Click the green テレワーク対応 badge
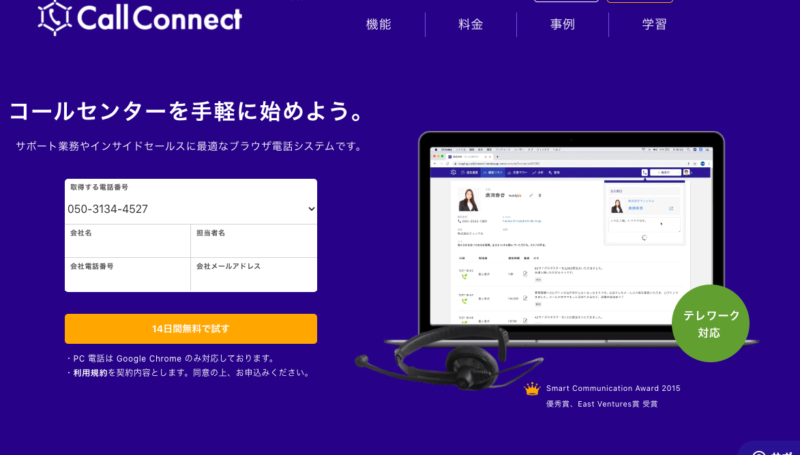 point(711,323)
